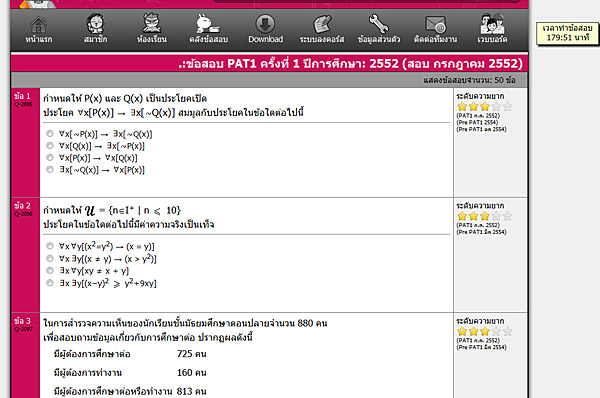Select answer ∃x∃y[(x−y)² ≥ y²+9xy]
The width and height of the screenshot is (600, 398).
50,282
